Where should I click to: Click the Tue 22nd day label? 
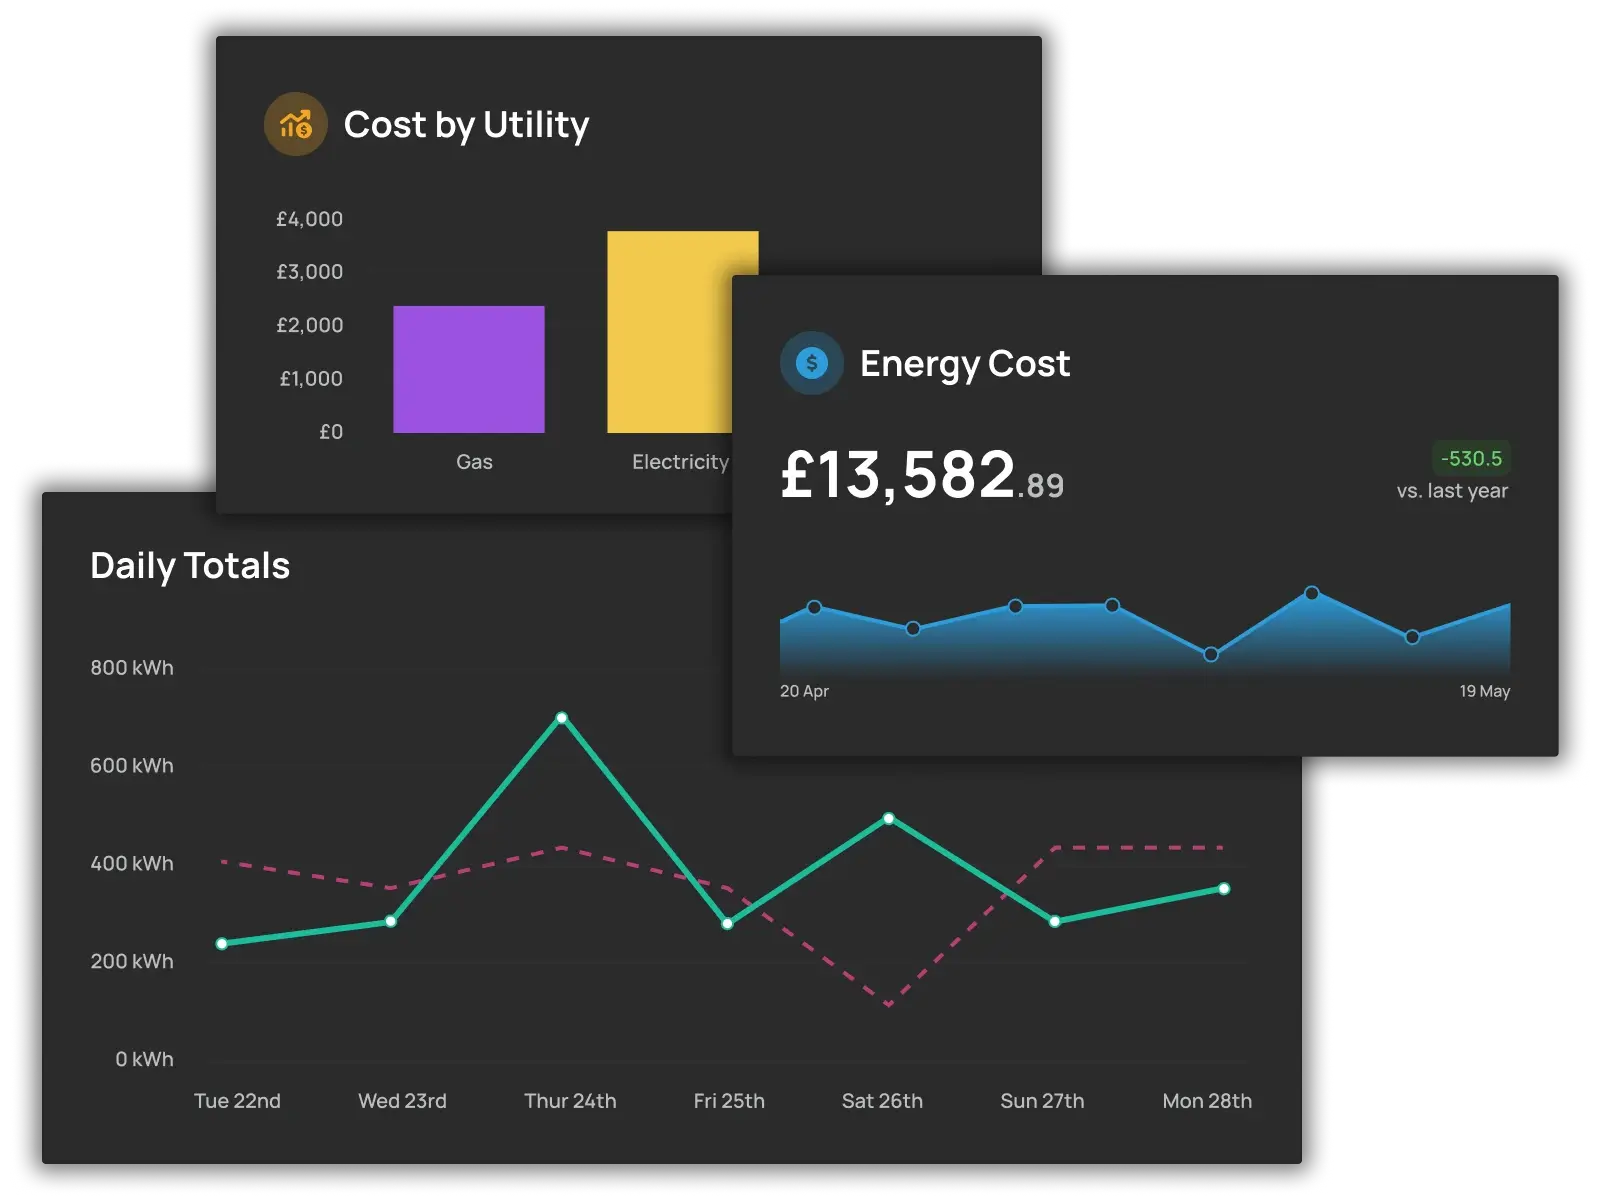237,1101
